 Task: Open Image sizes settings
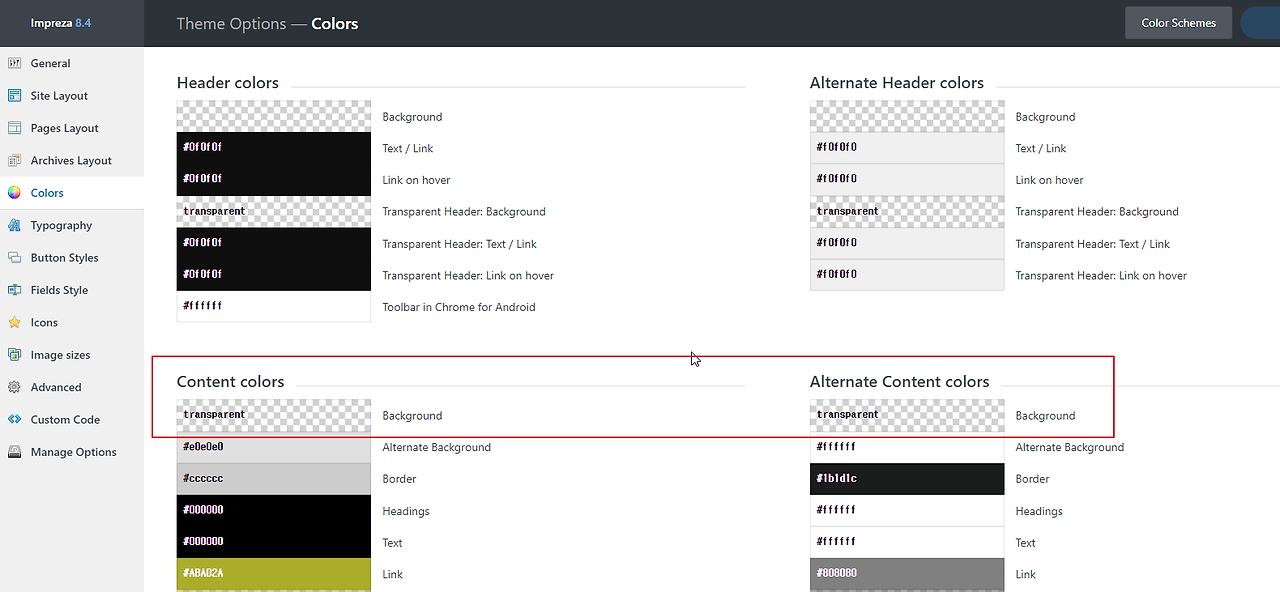[x=72, y=355]
